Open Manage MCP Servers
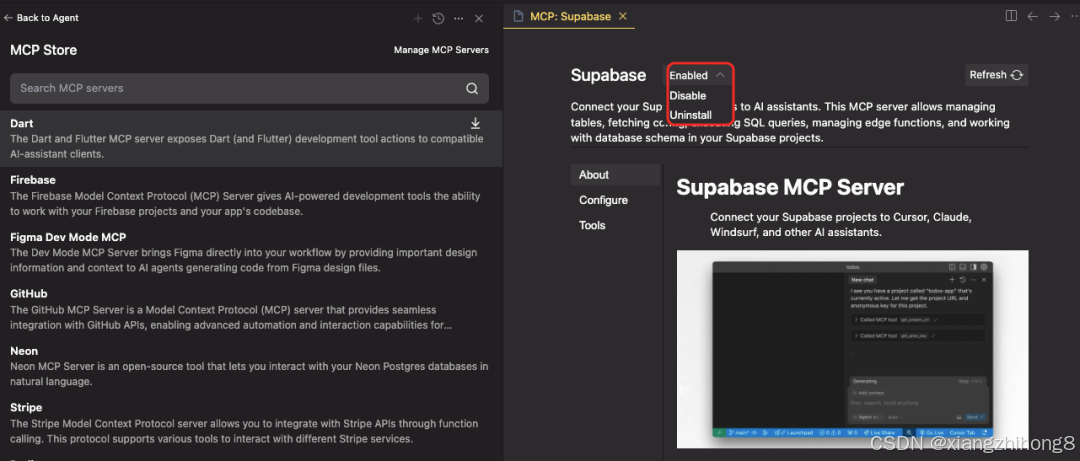The height and width of the screenshot is (461, 1080). point(442,50)
